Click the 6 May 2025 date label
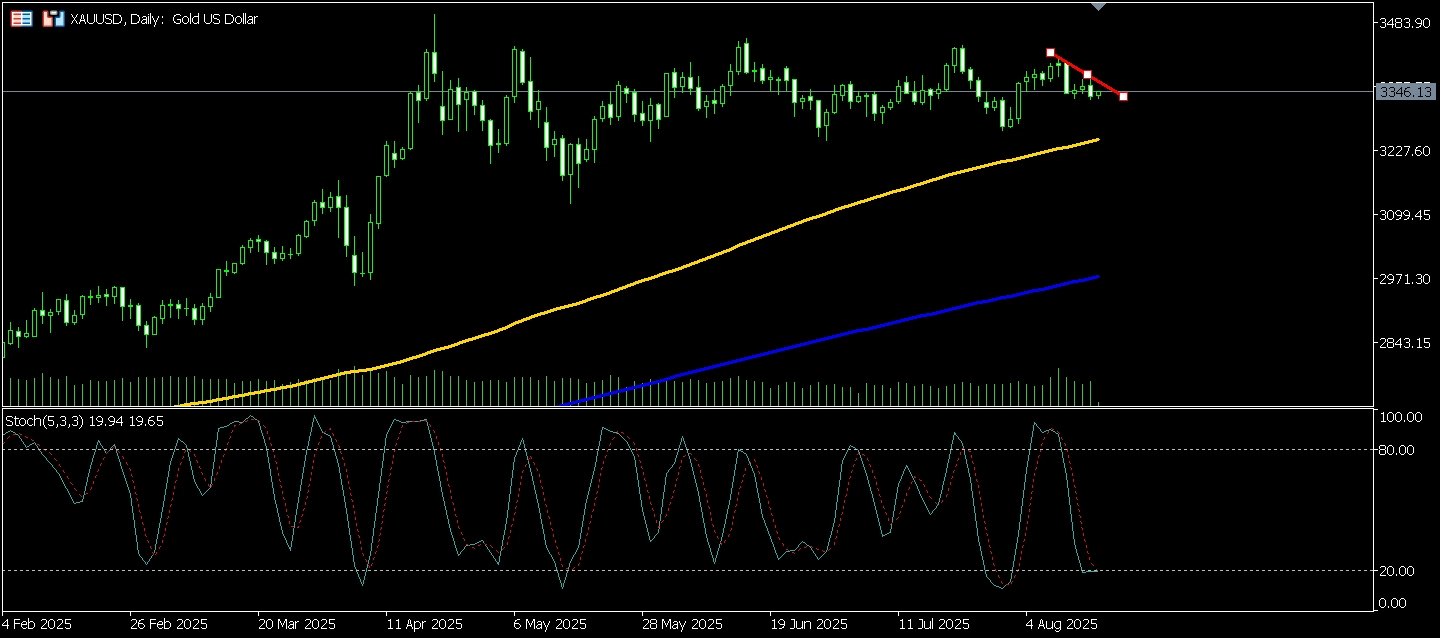 (x=552, y=624)
